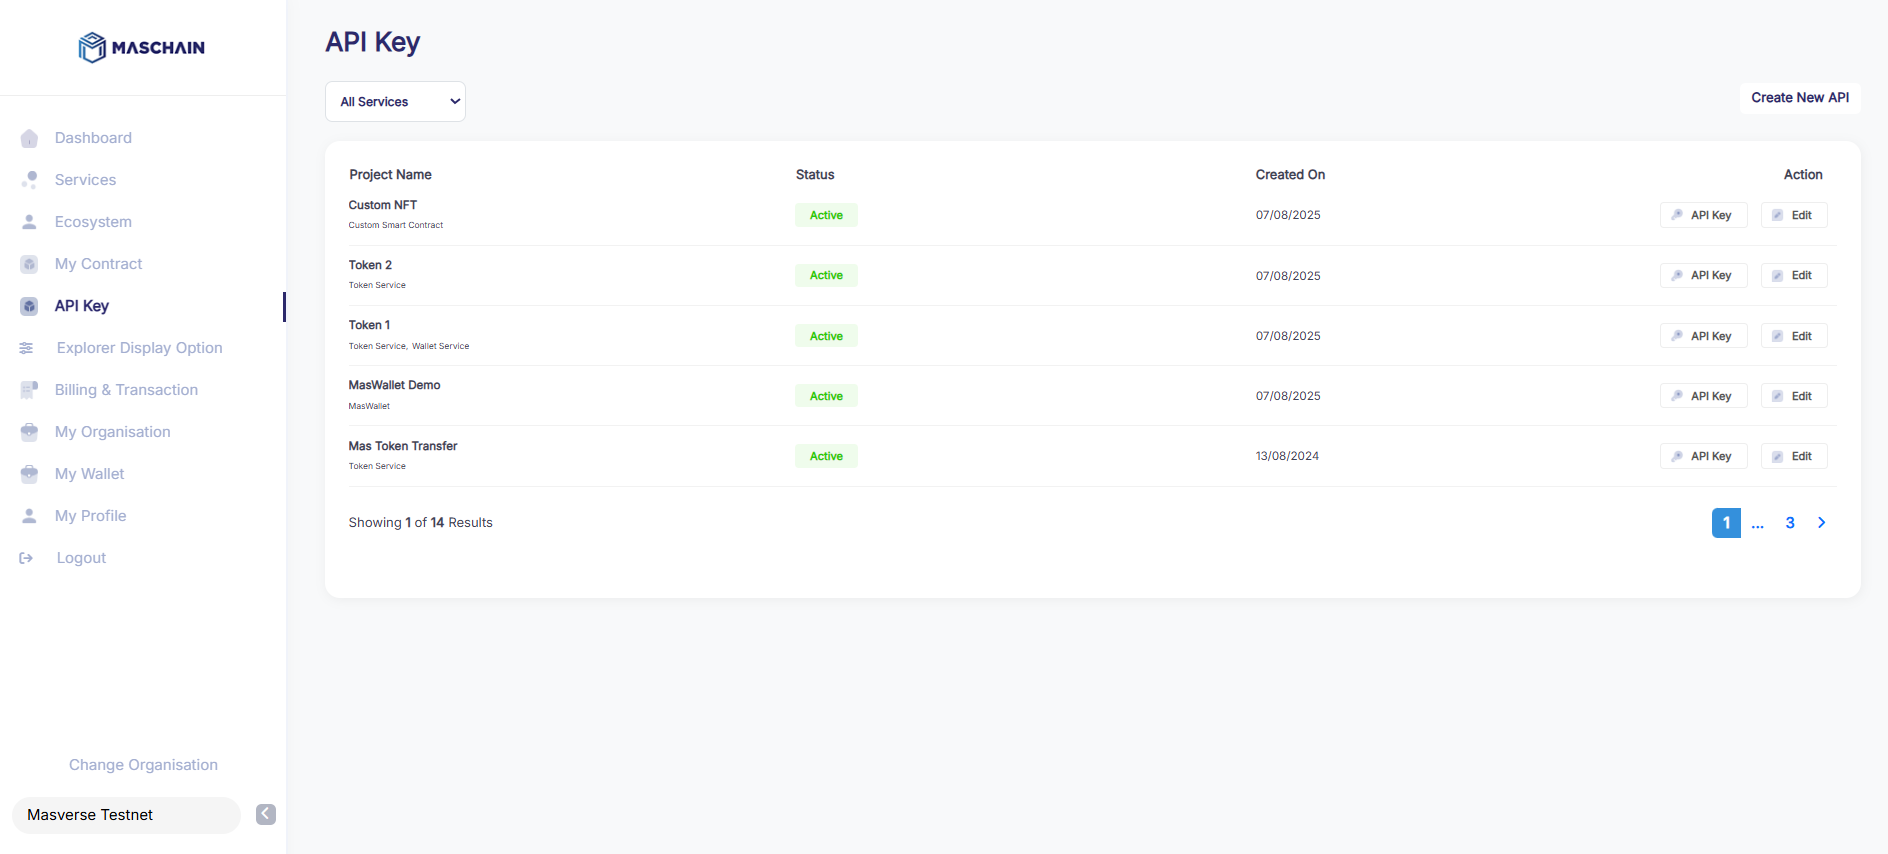Click the My Profile person icon
The height and width of the screenshot is (854, 1888).
(x=29, y=516)
